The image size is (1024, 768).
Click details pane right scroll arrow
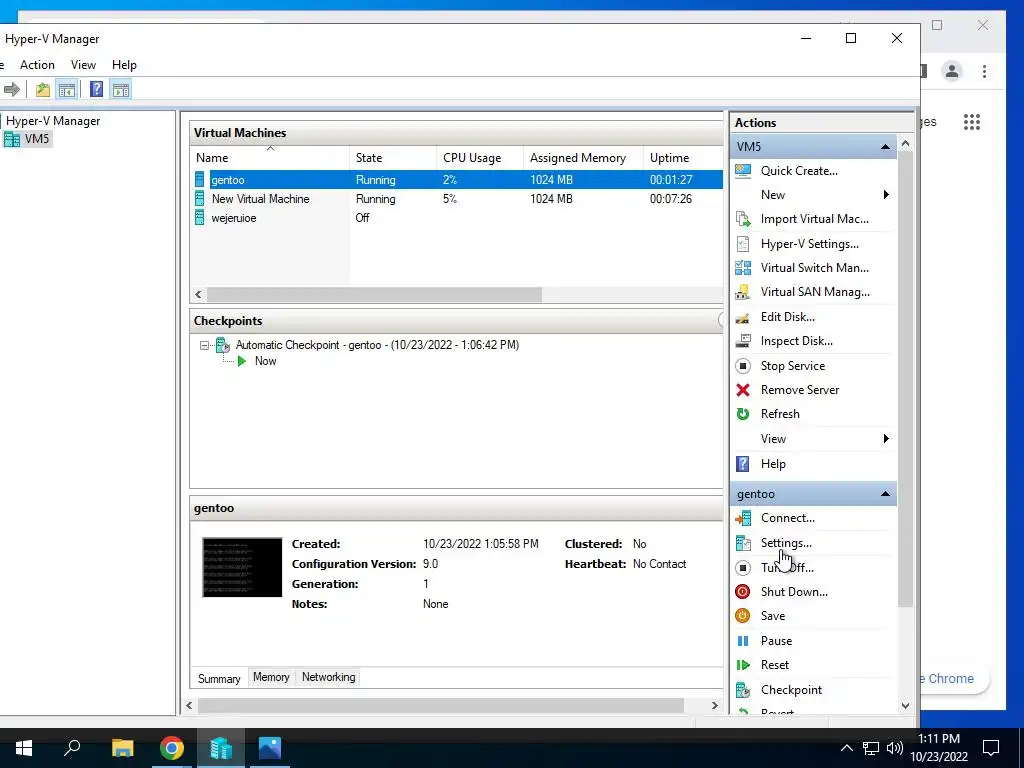click(x=714, y=705)
